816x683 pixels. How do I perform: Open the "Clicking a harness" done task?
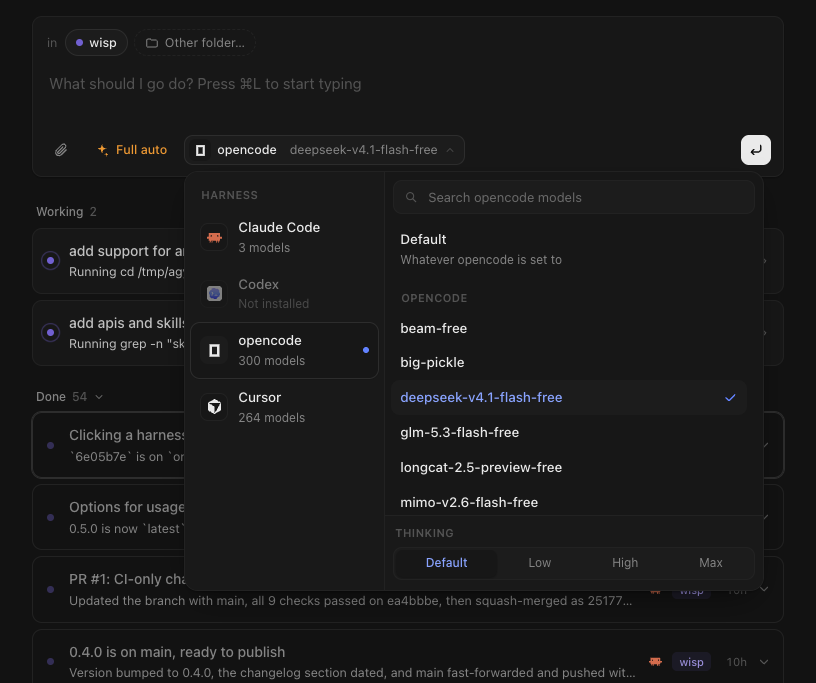(108, 445)
